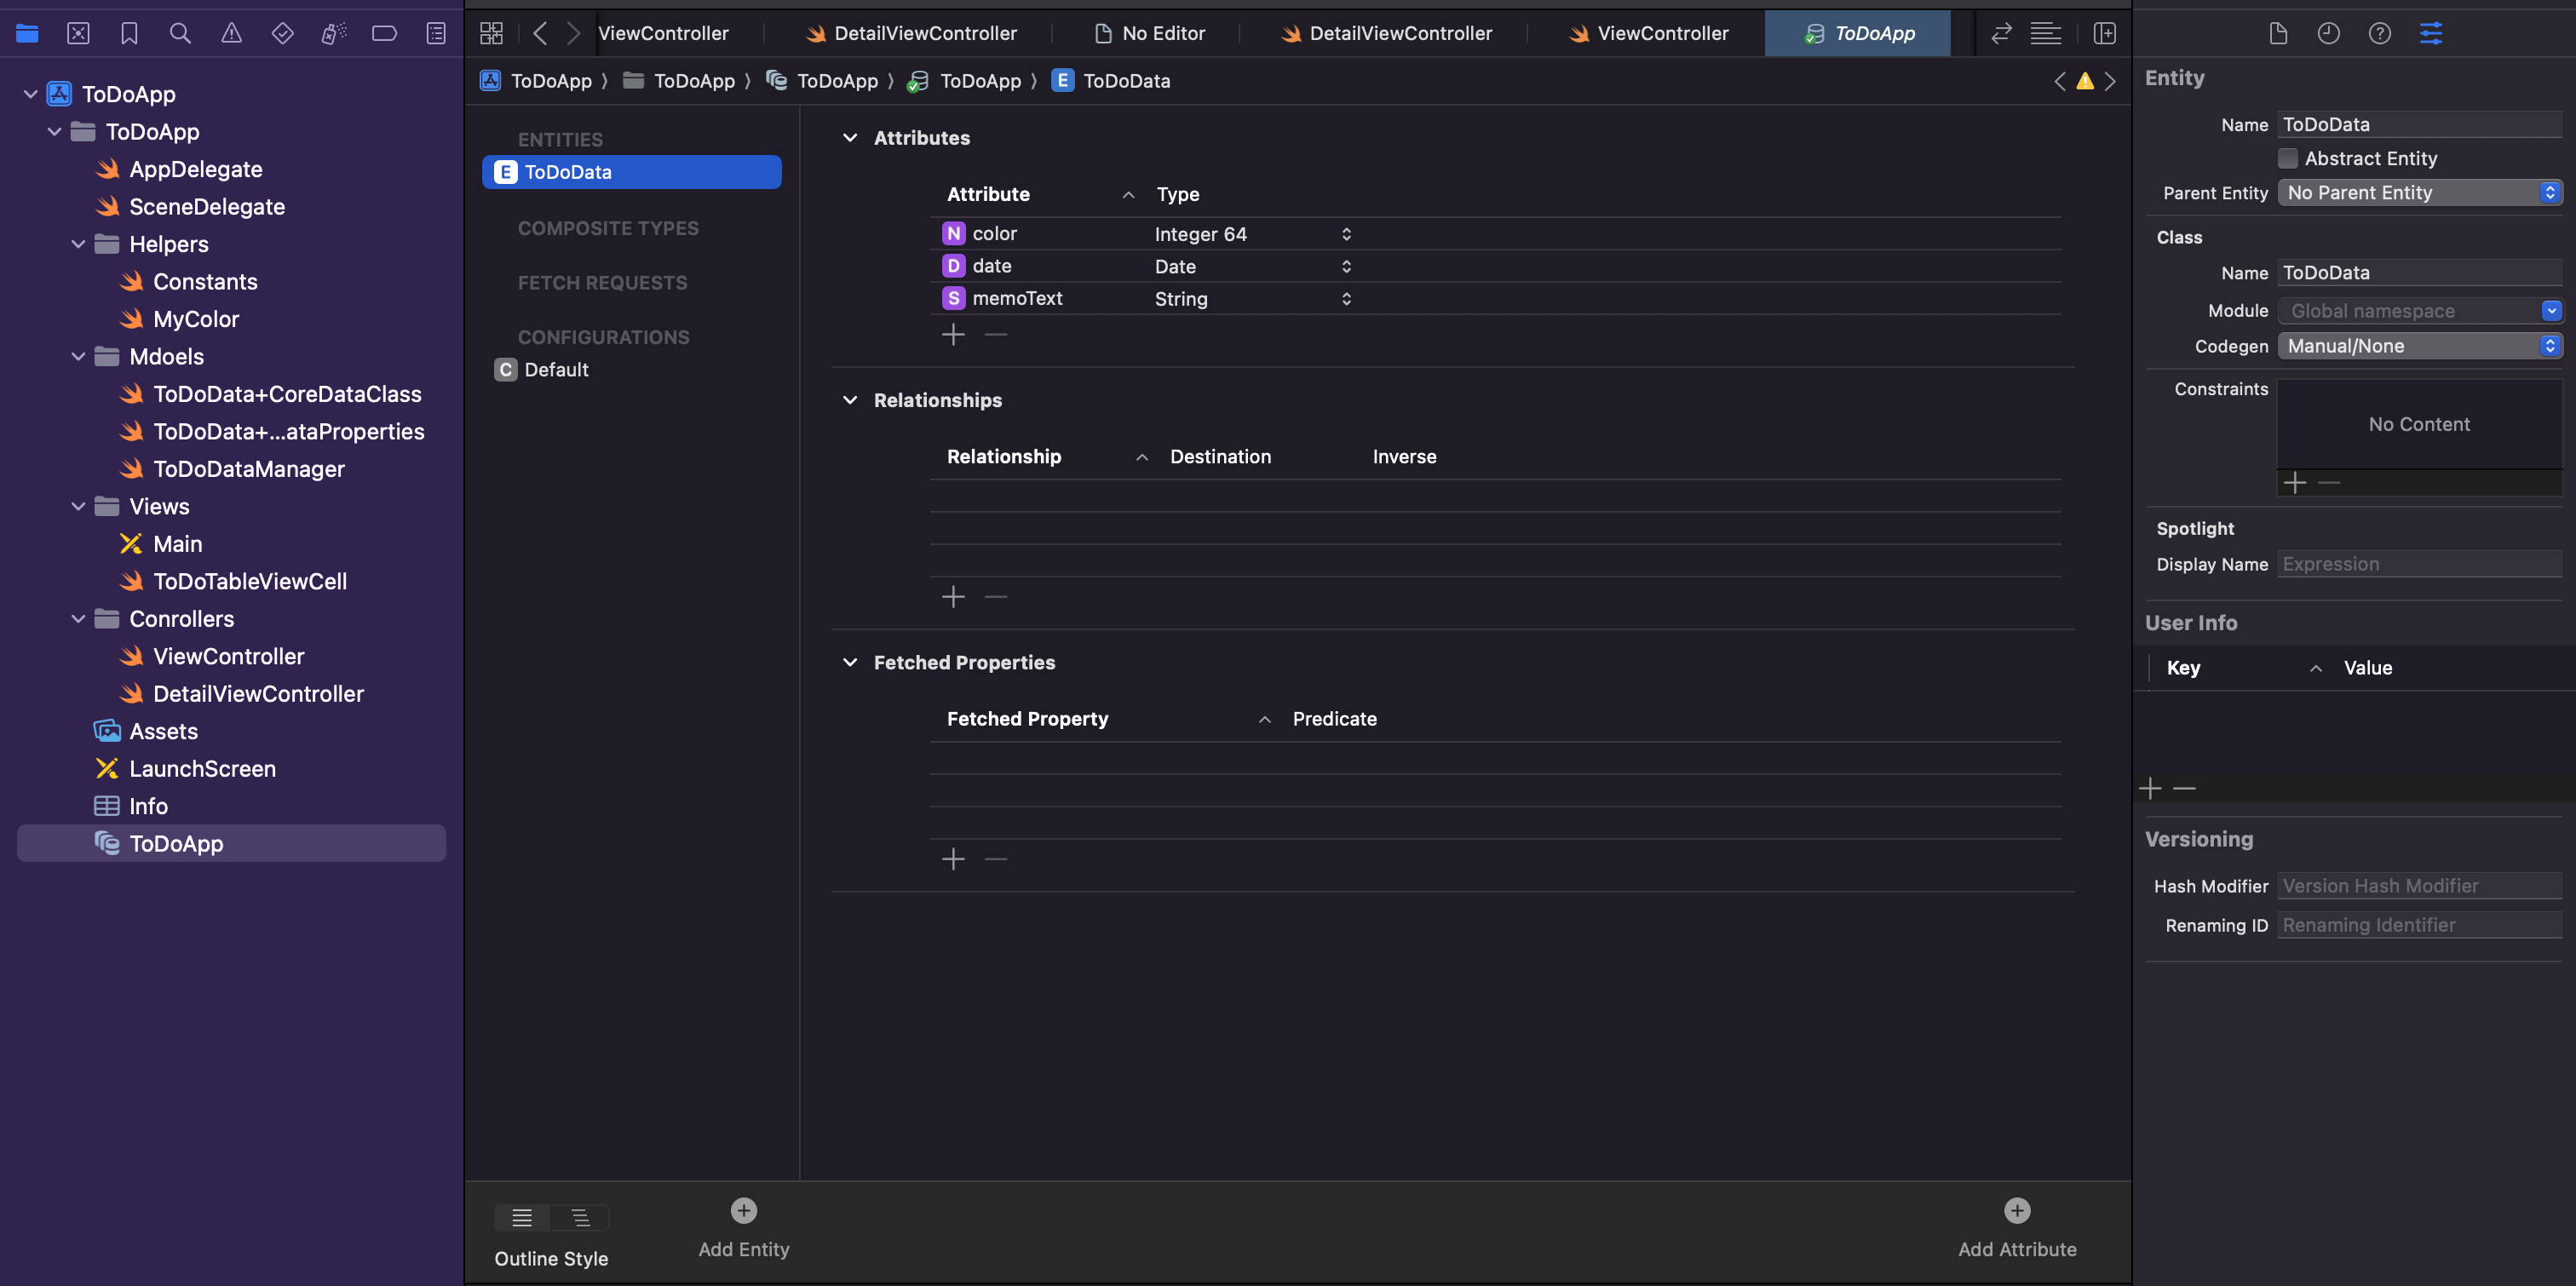Jump to previous issue arrow

[x=2060, y=81]
